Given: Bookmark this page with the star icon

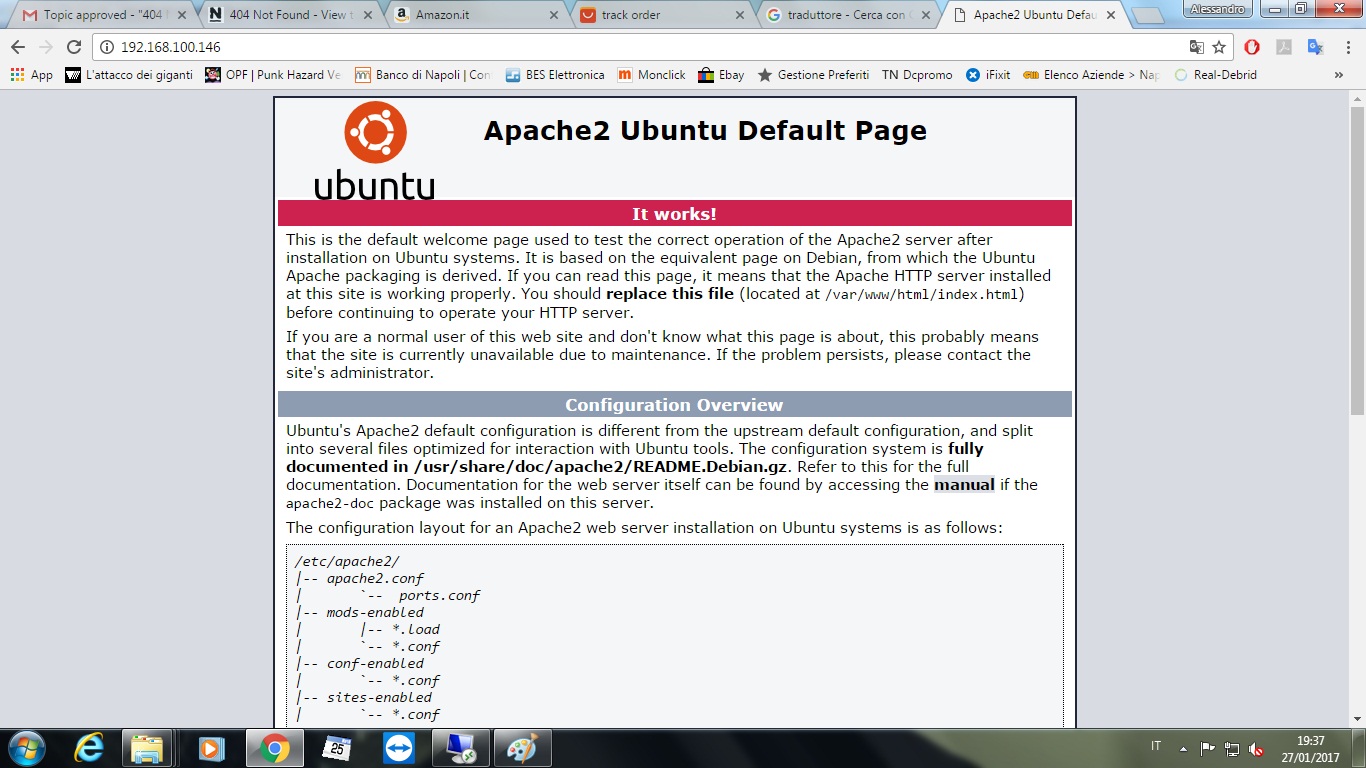Looking at the screenshot, I should pos(1219,47).
